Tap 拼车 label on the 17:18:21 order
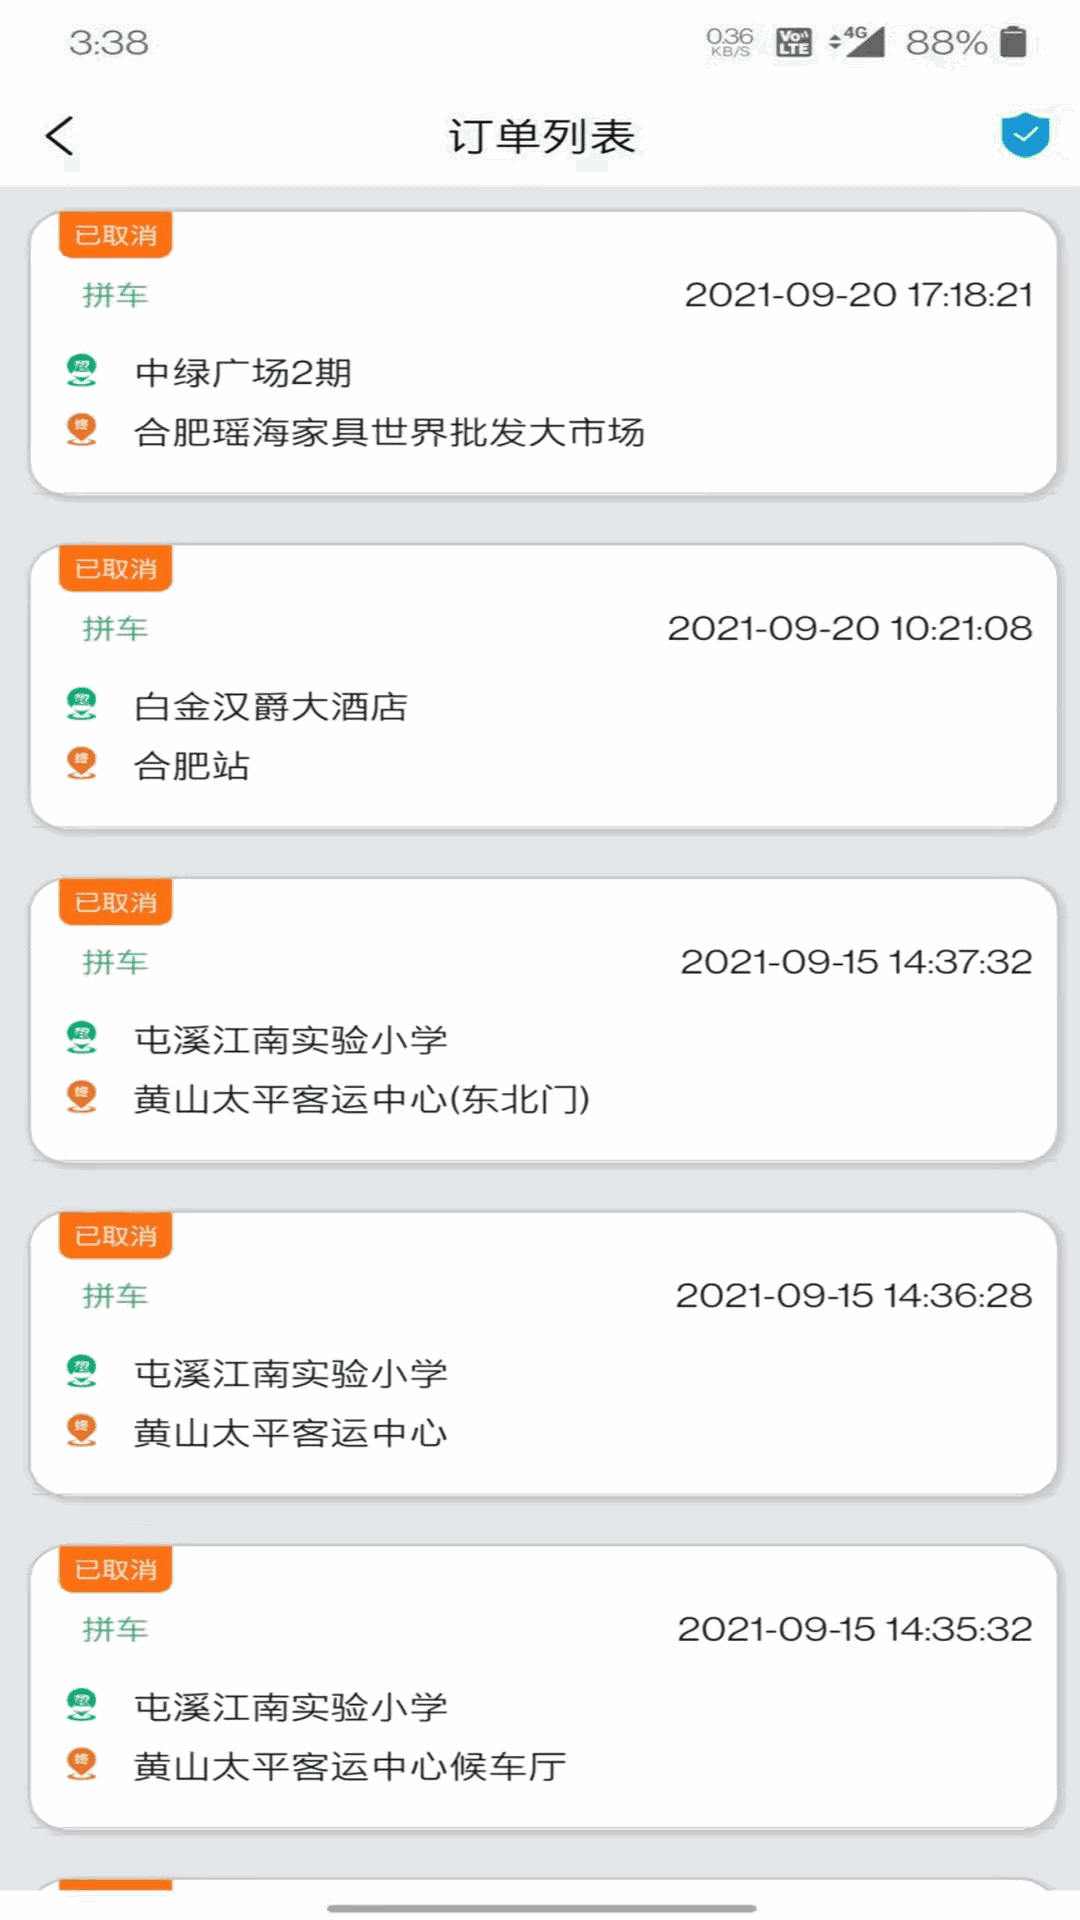Screen dimensions: 1080x1920 coord(115,295)
